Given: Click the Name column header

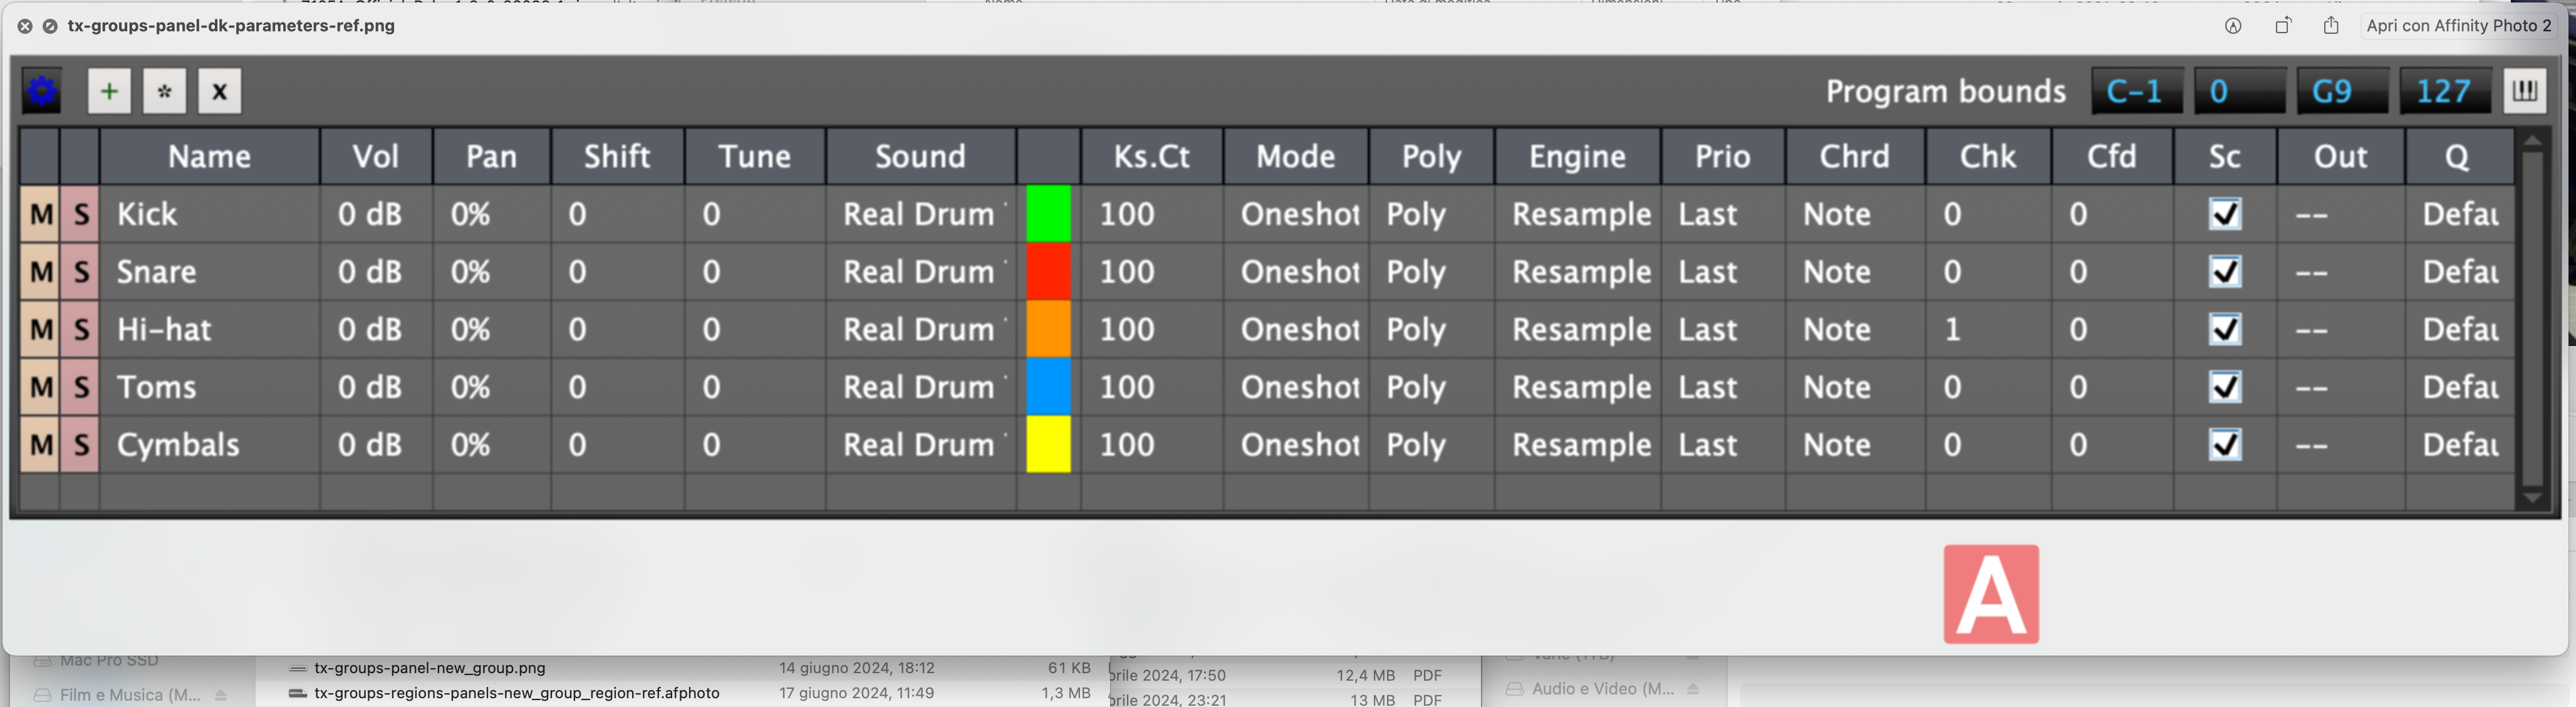Looking at the screenshot, I should pos(210,157).
